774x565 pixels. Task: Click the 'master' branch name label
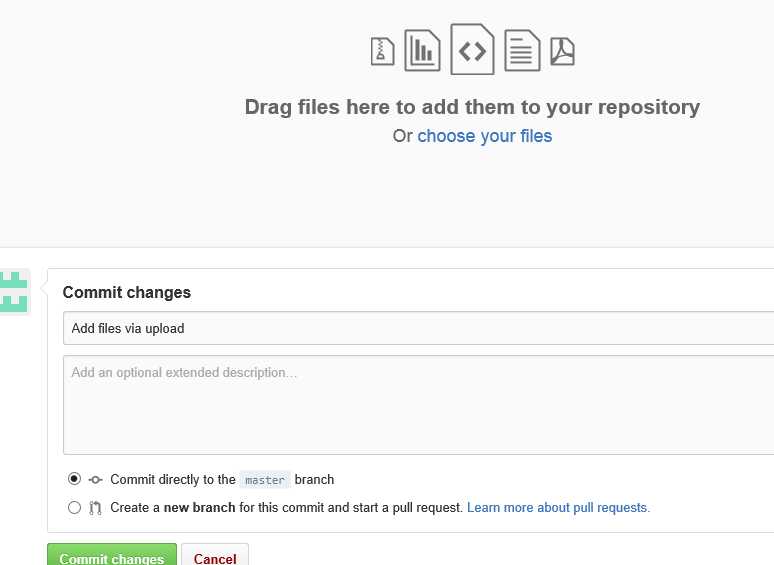[265, 480]
